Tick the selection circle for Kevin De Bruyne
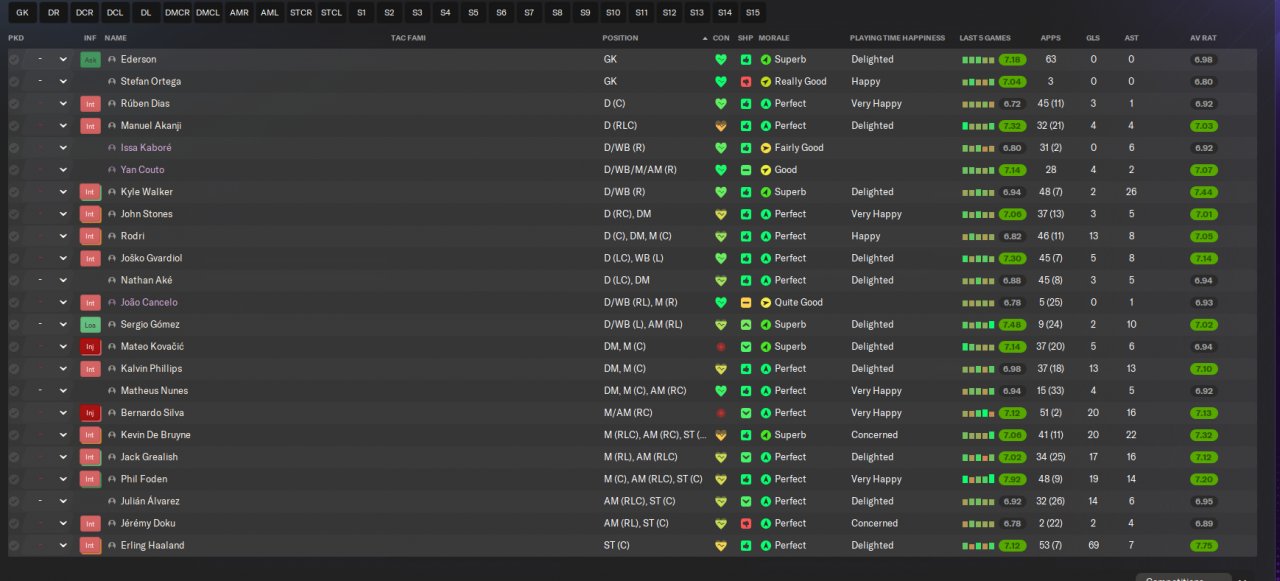1280x581 pixels. coord(14,435)
